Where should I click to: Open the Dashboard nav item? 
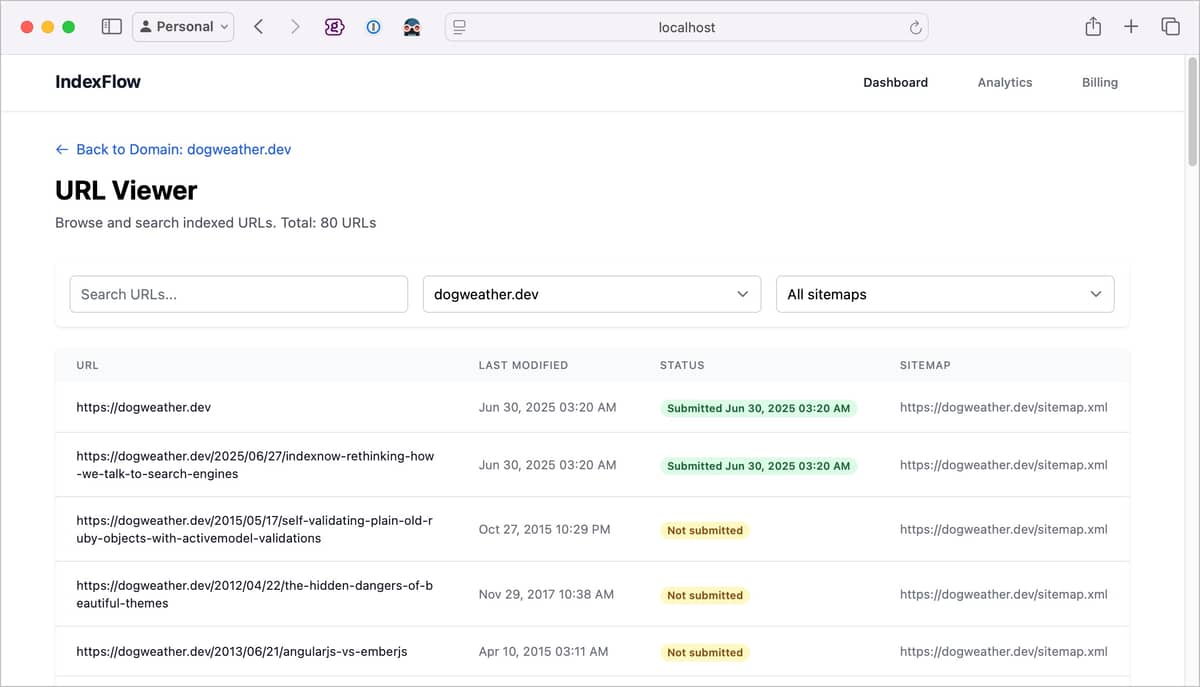(895, 83)
